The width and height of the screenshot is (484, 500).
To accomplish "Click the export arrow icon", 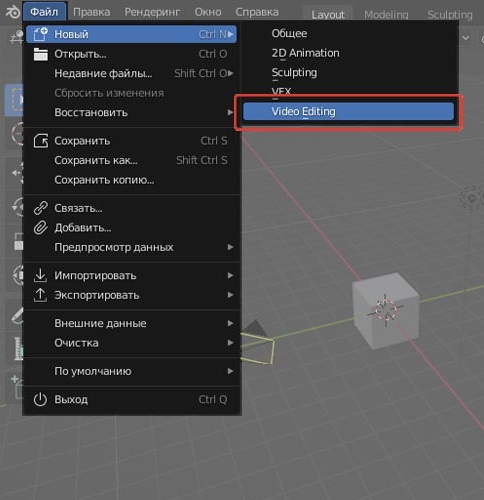I will [x=40, y=295].
